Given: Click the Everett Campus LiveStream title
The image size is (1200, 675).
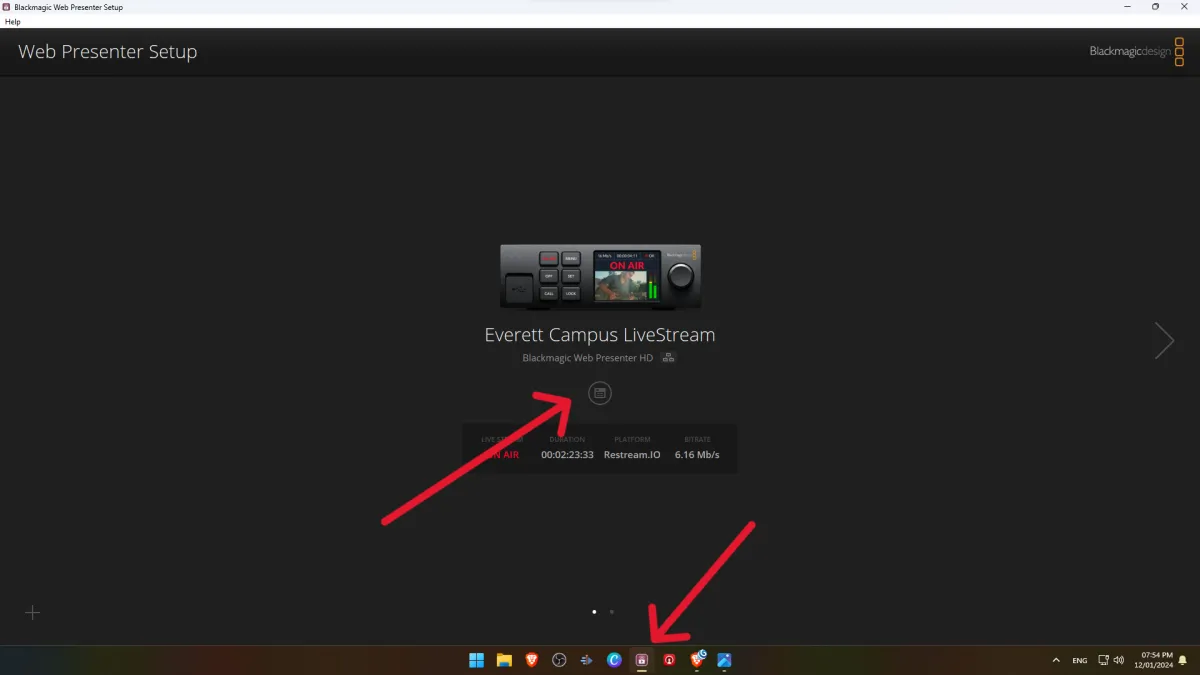Looking at the screenshot, I should (x=600, y=335).
